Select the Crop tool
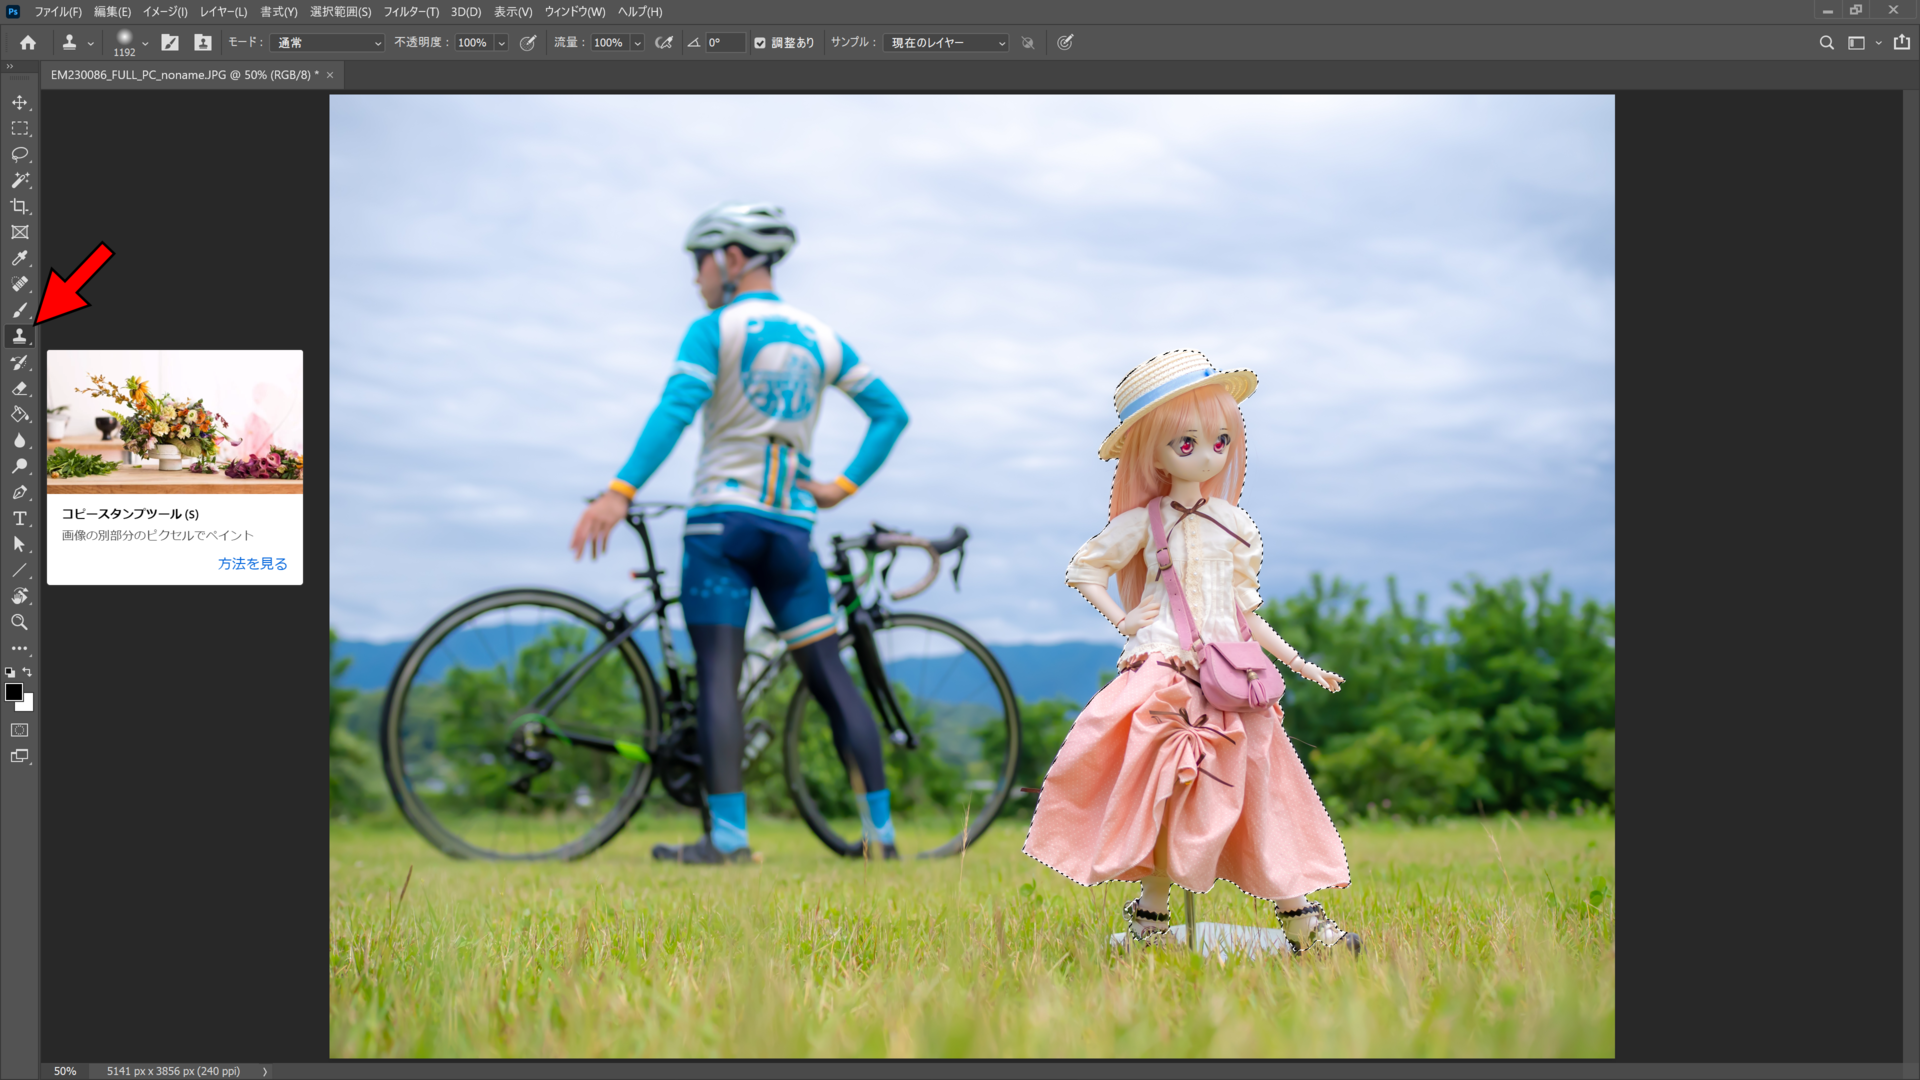This screenshot has height=1080, width=1920. tap(19, 206)
